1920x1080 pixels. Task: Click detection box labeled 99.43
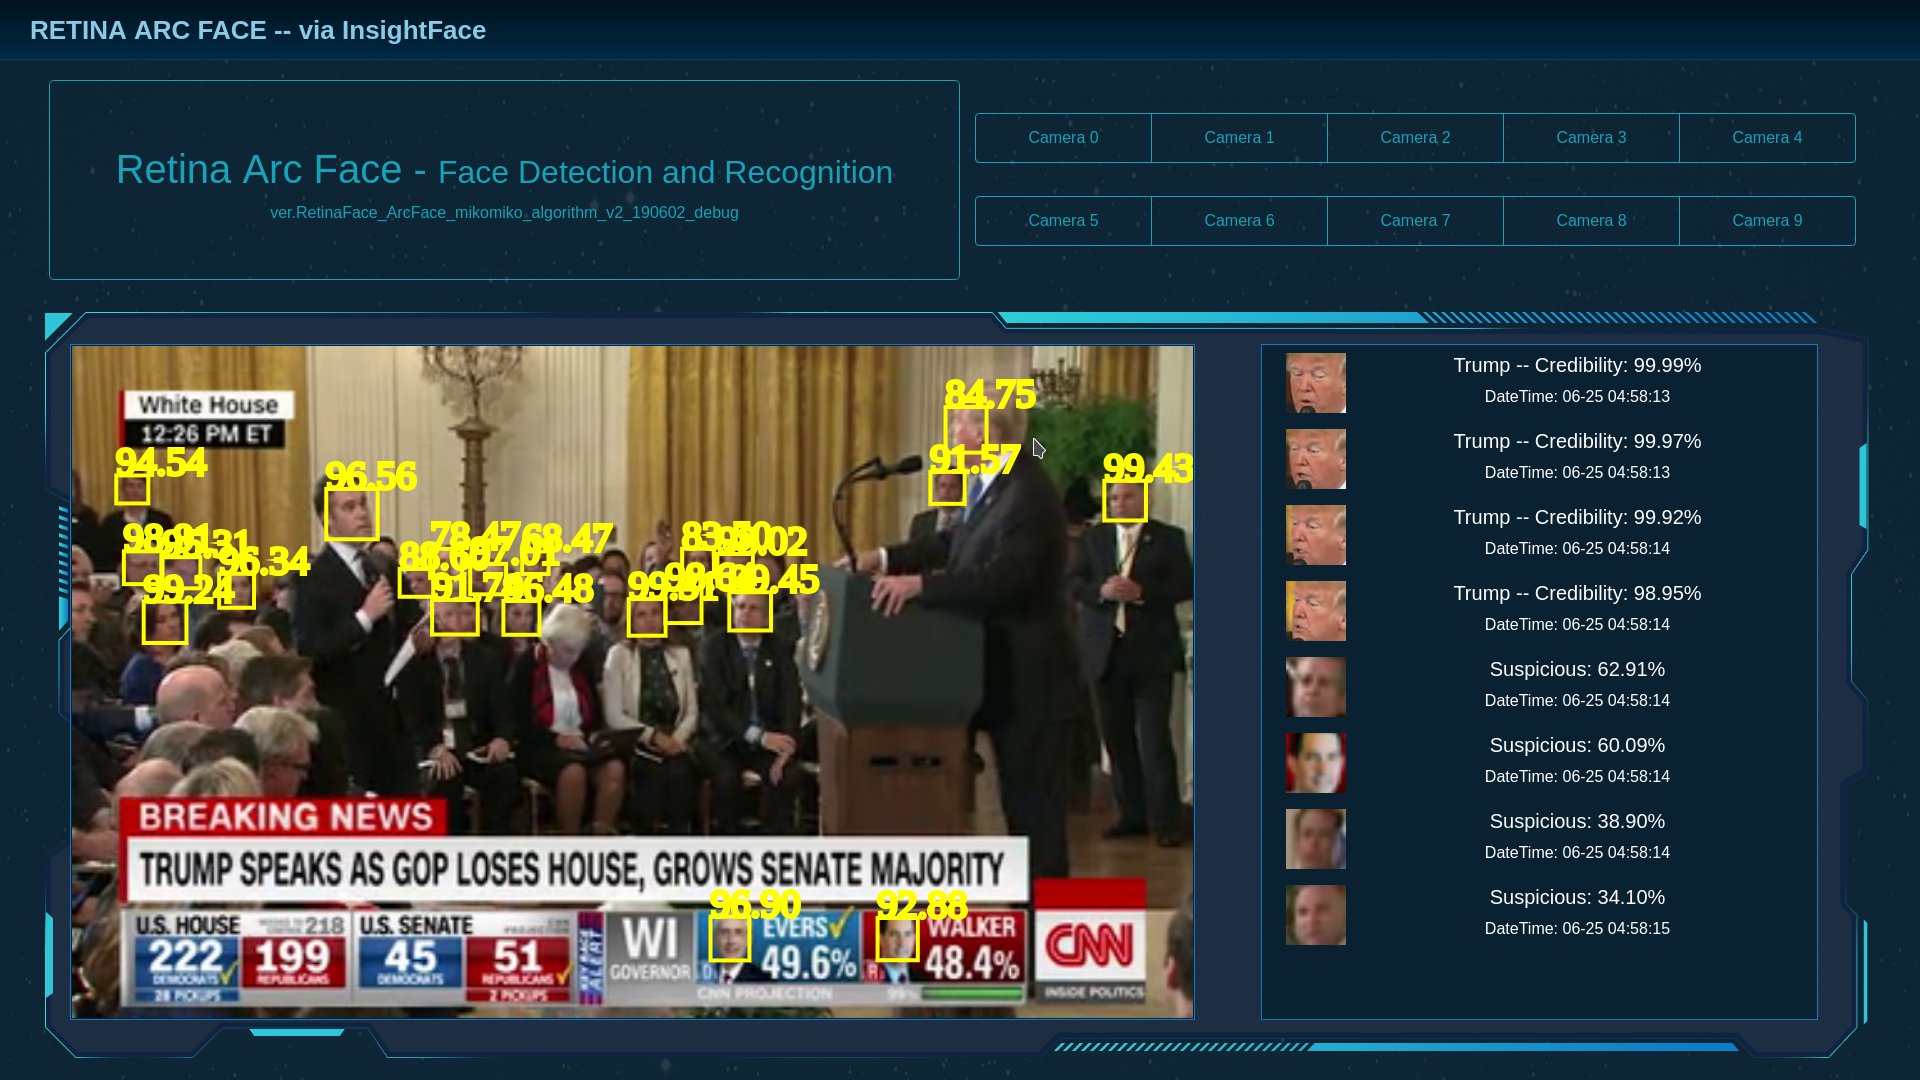tap(1124, 501)
